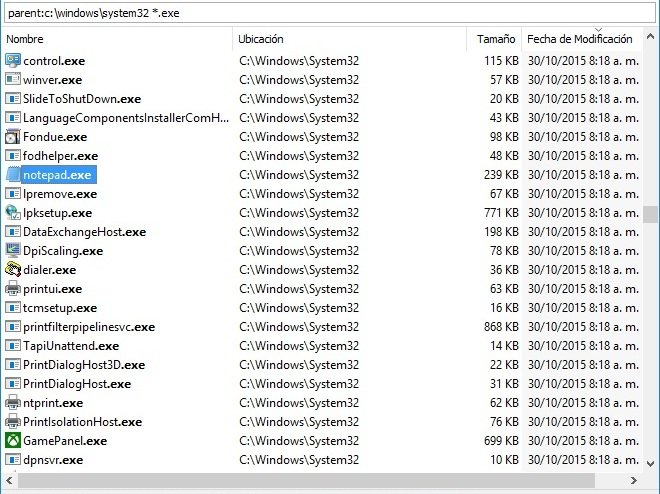Click the lpremove.exe icon

[13, 194]
